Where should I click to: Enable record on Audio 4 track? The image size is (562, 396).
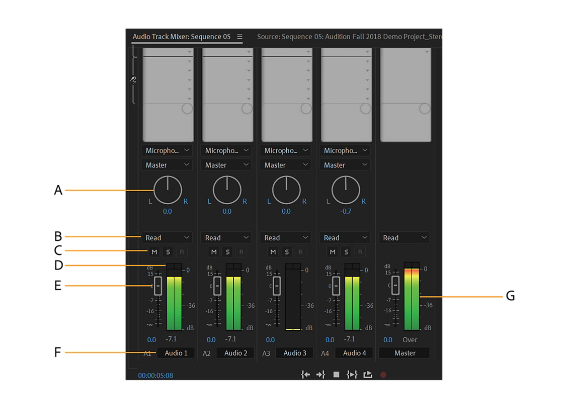point(360,252)
